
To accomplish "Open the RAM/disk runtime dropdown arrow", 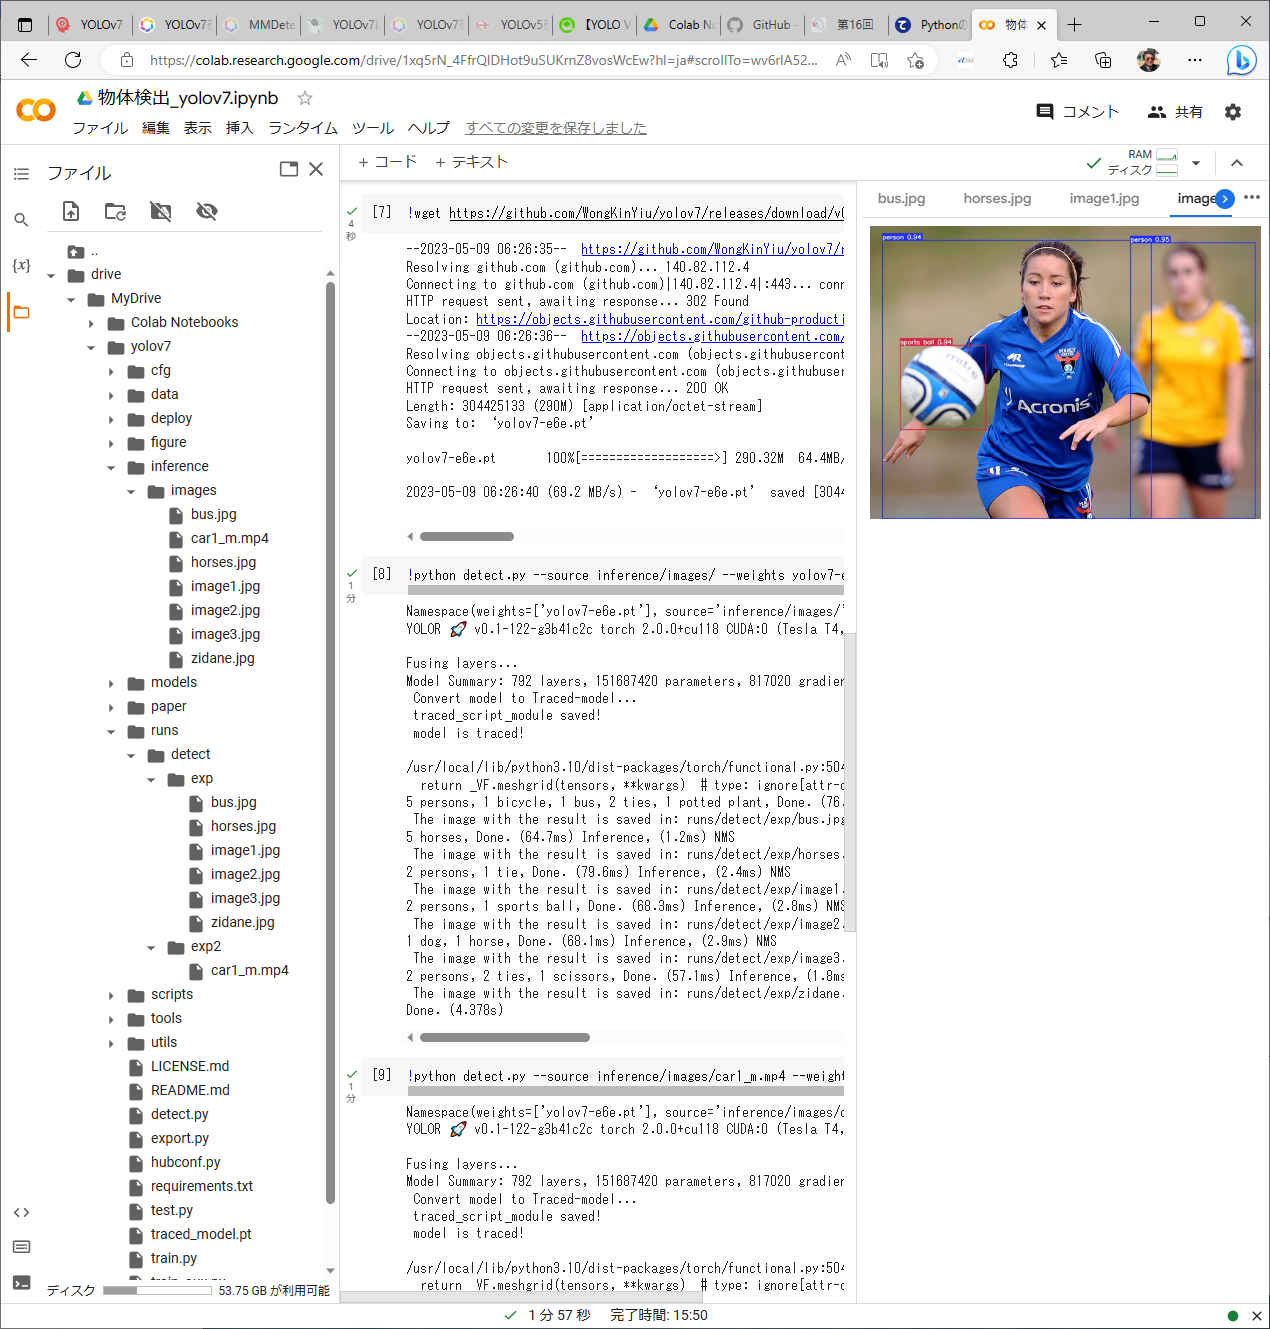I will point(1196,163).
